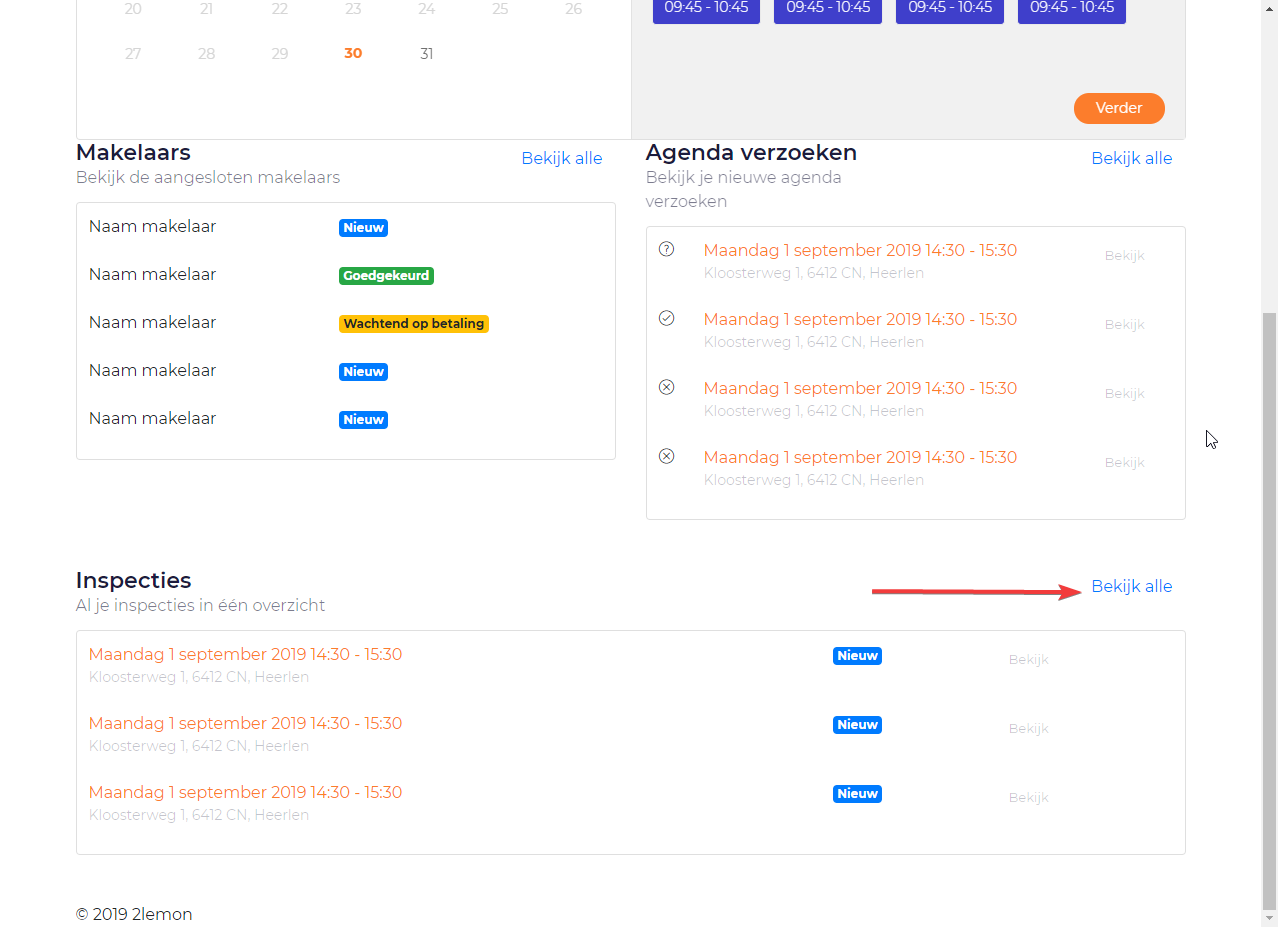Choose the first 09:45 - 10:45 time slot
Viewport: 1278px width, 927px height.
click(x=706, y=9)
